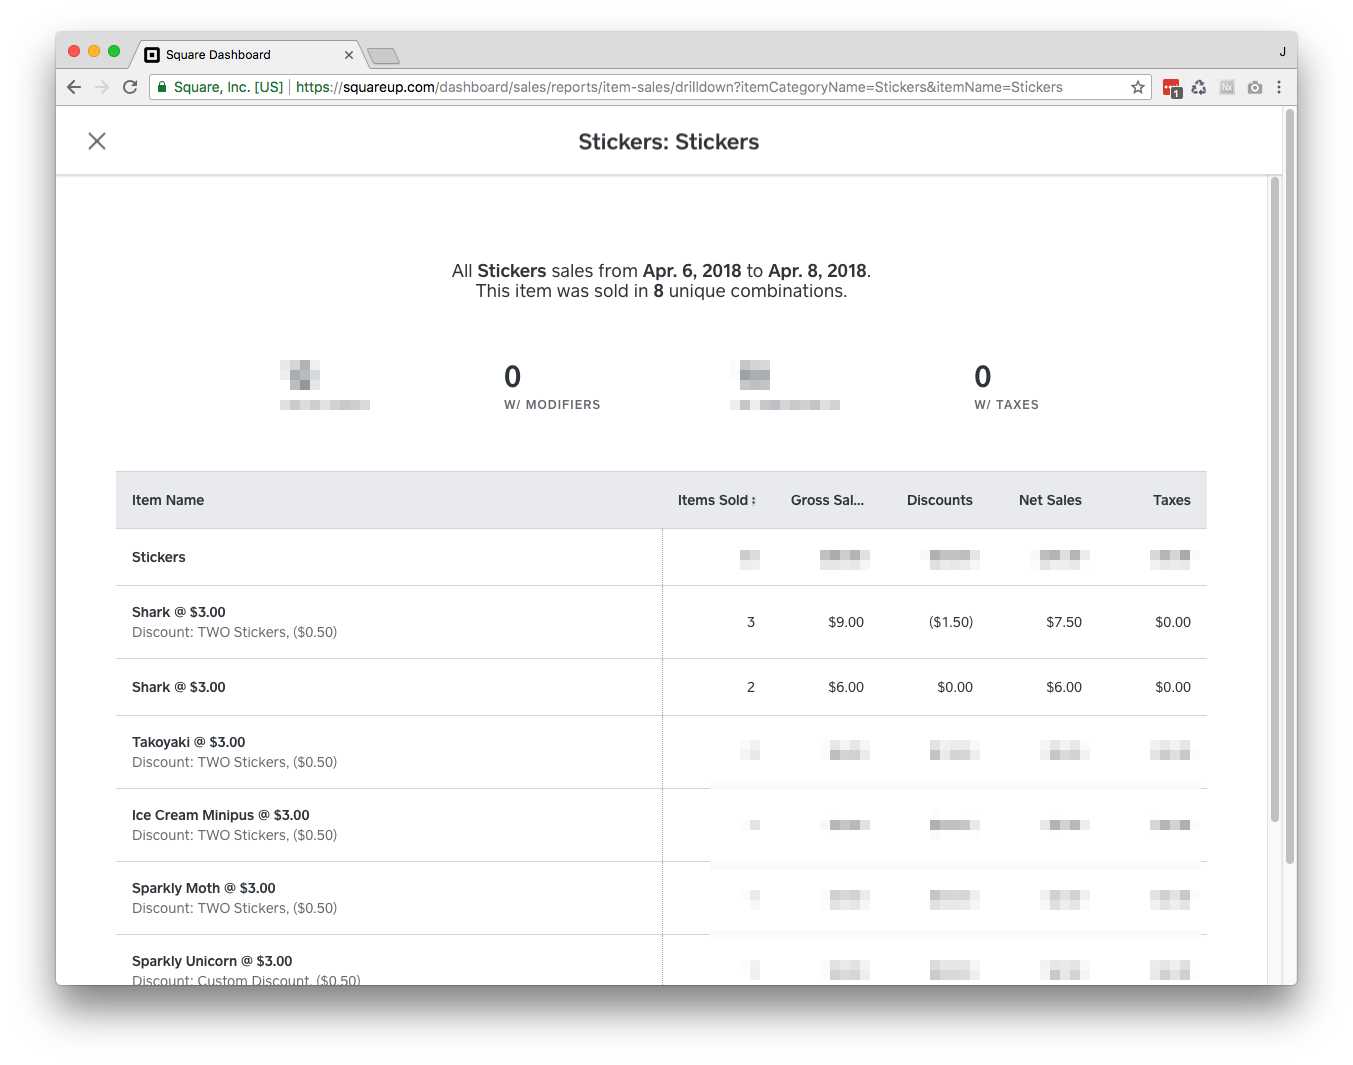Reload the Square Dashboard page

[130, 87]
